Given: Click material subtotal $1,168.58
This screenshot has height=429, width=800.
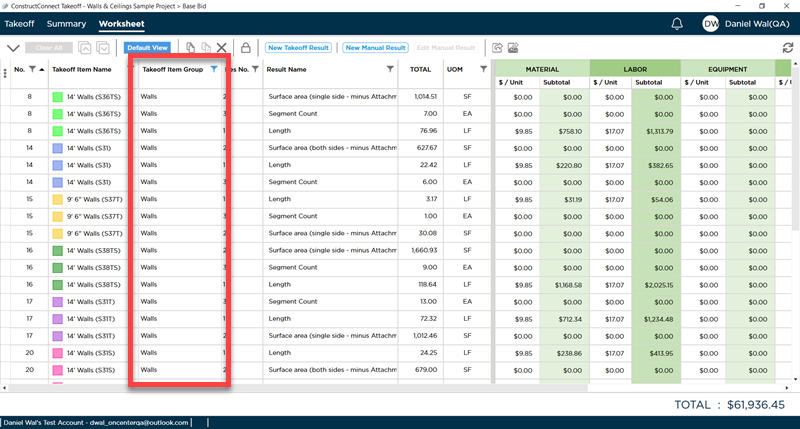Looking at the screenshot, I should point(568,285).
